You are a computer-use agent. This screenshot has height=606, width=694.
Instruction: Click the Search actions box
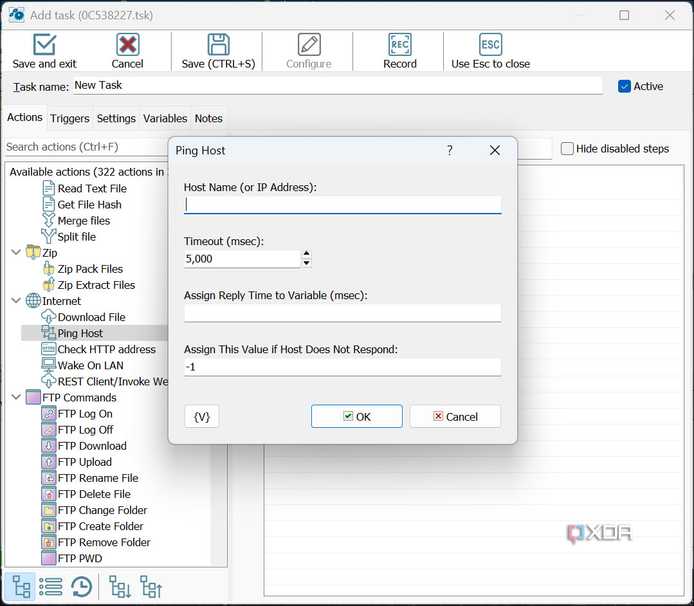pos(87,147)
